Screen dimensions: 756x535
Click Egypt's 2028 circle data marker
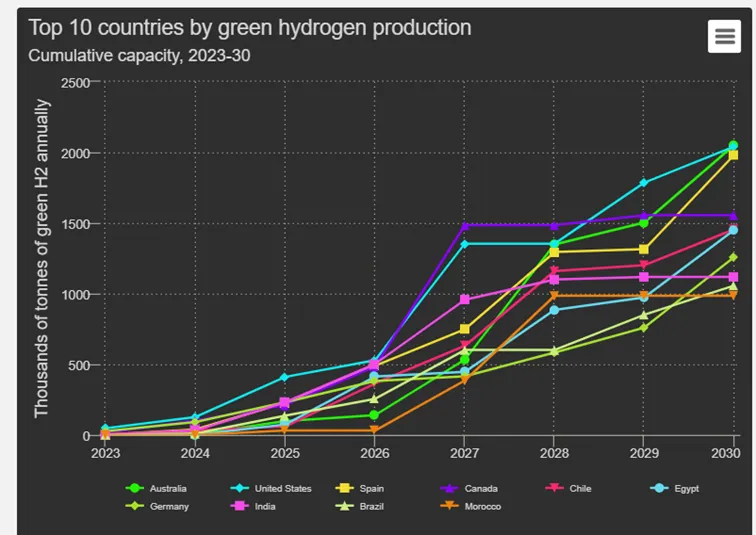coord(554,310)
